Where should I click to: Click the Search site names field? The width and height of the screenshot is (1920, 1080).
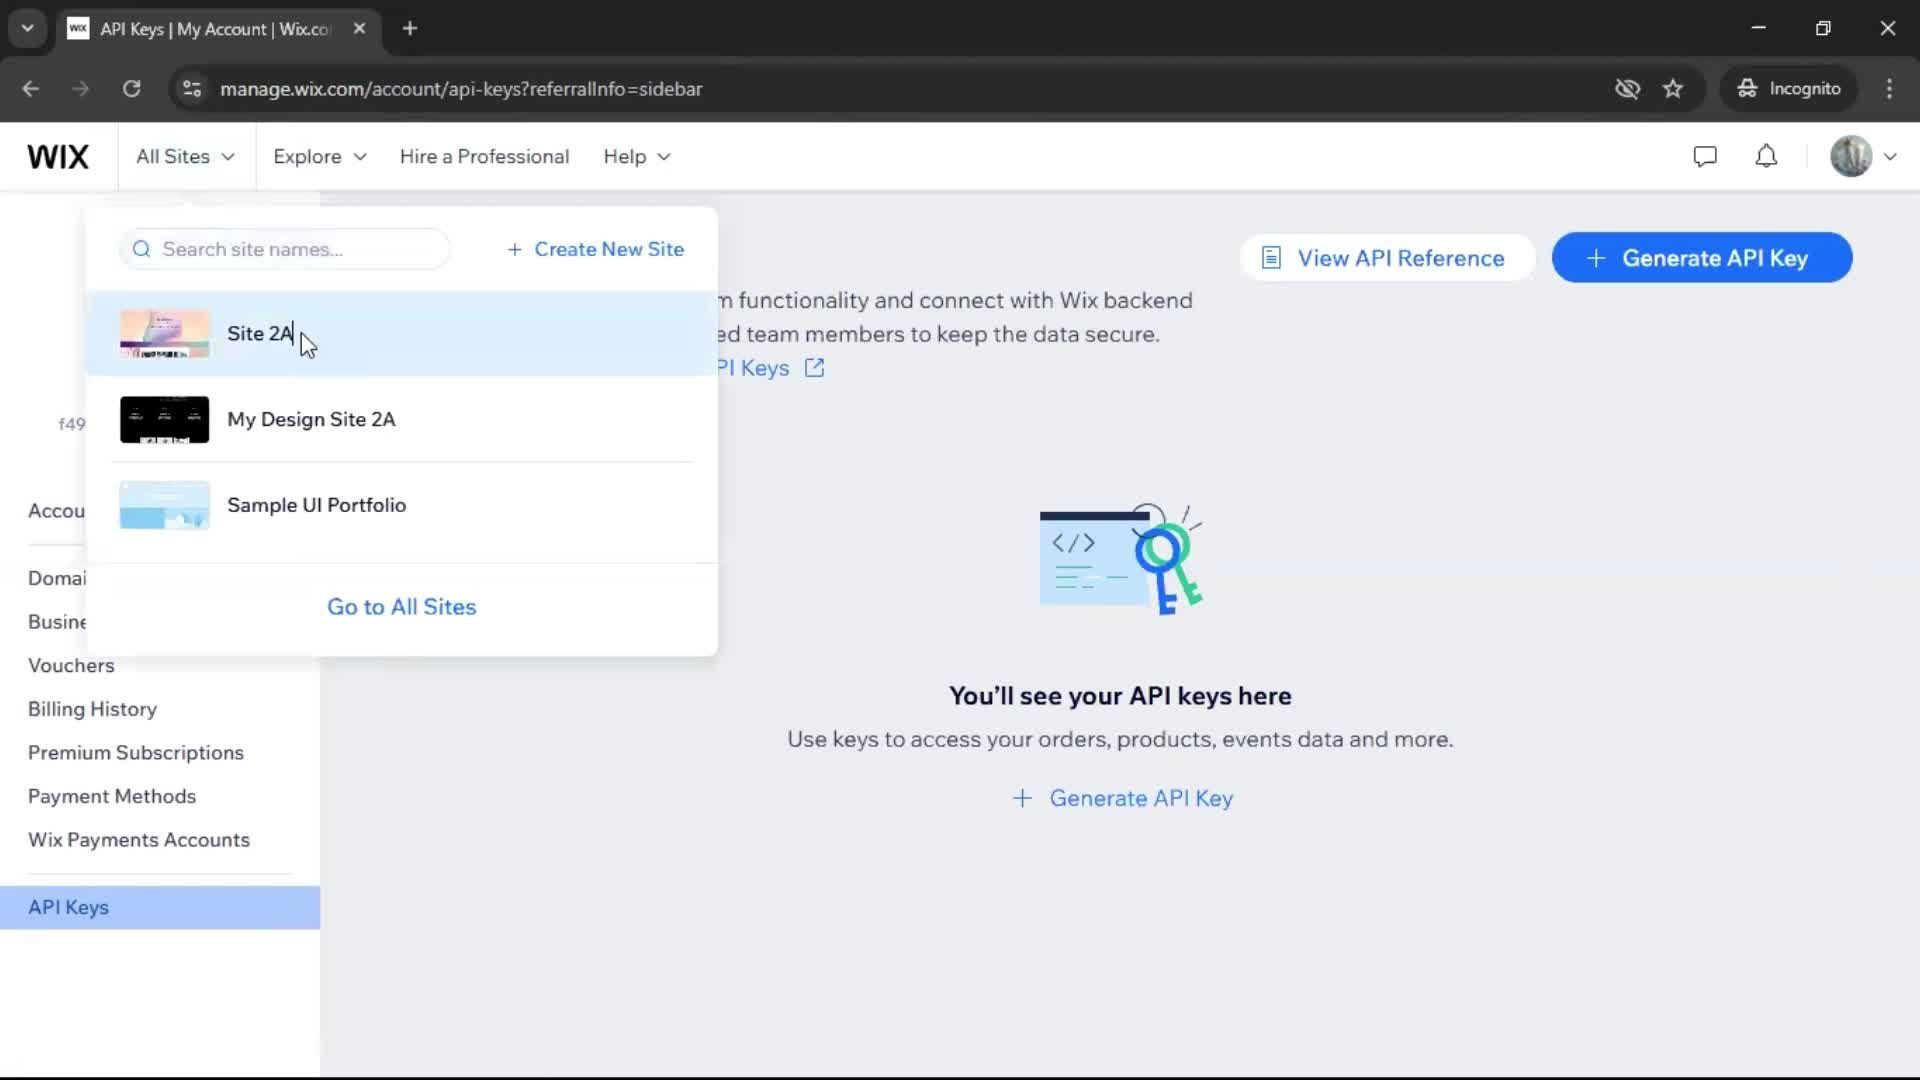click(285, 249)
